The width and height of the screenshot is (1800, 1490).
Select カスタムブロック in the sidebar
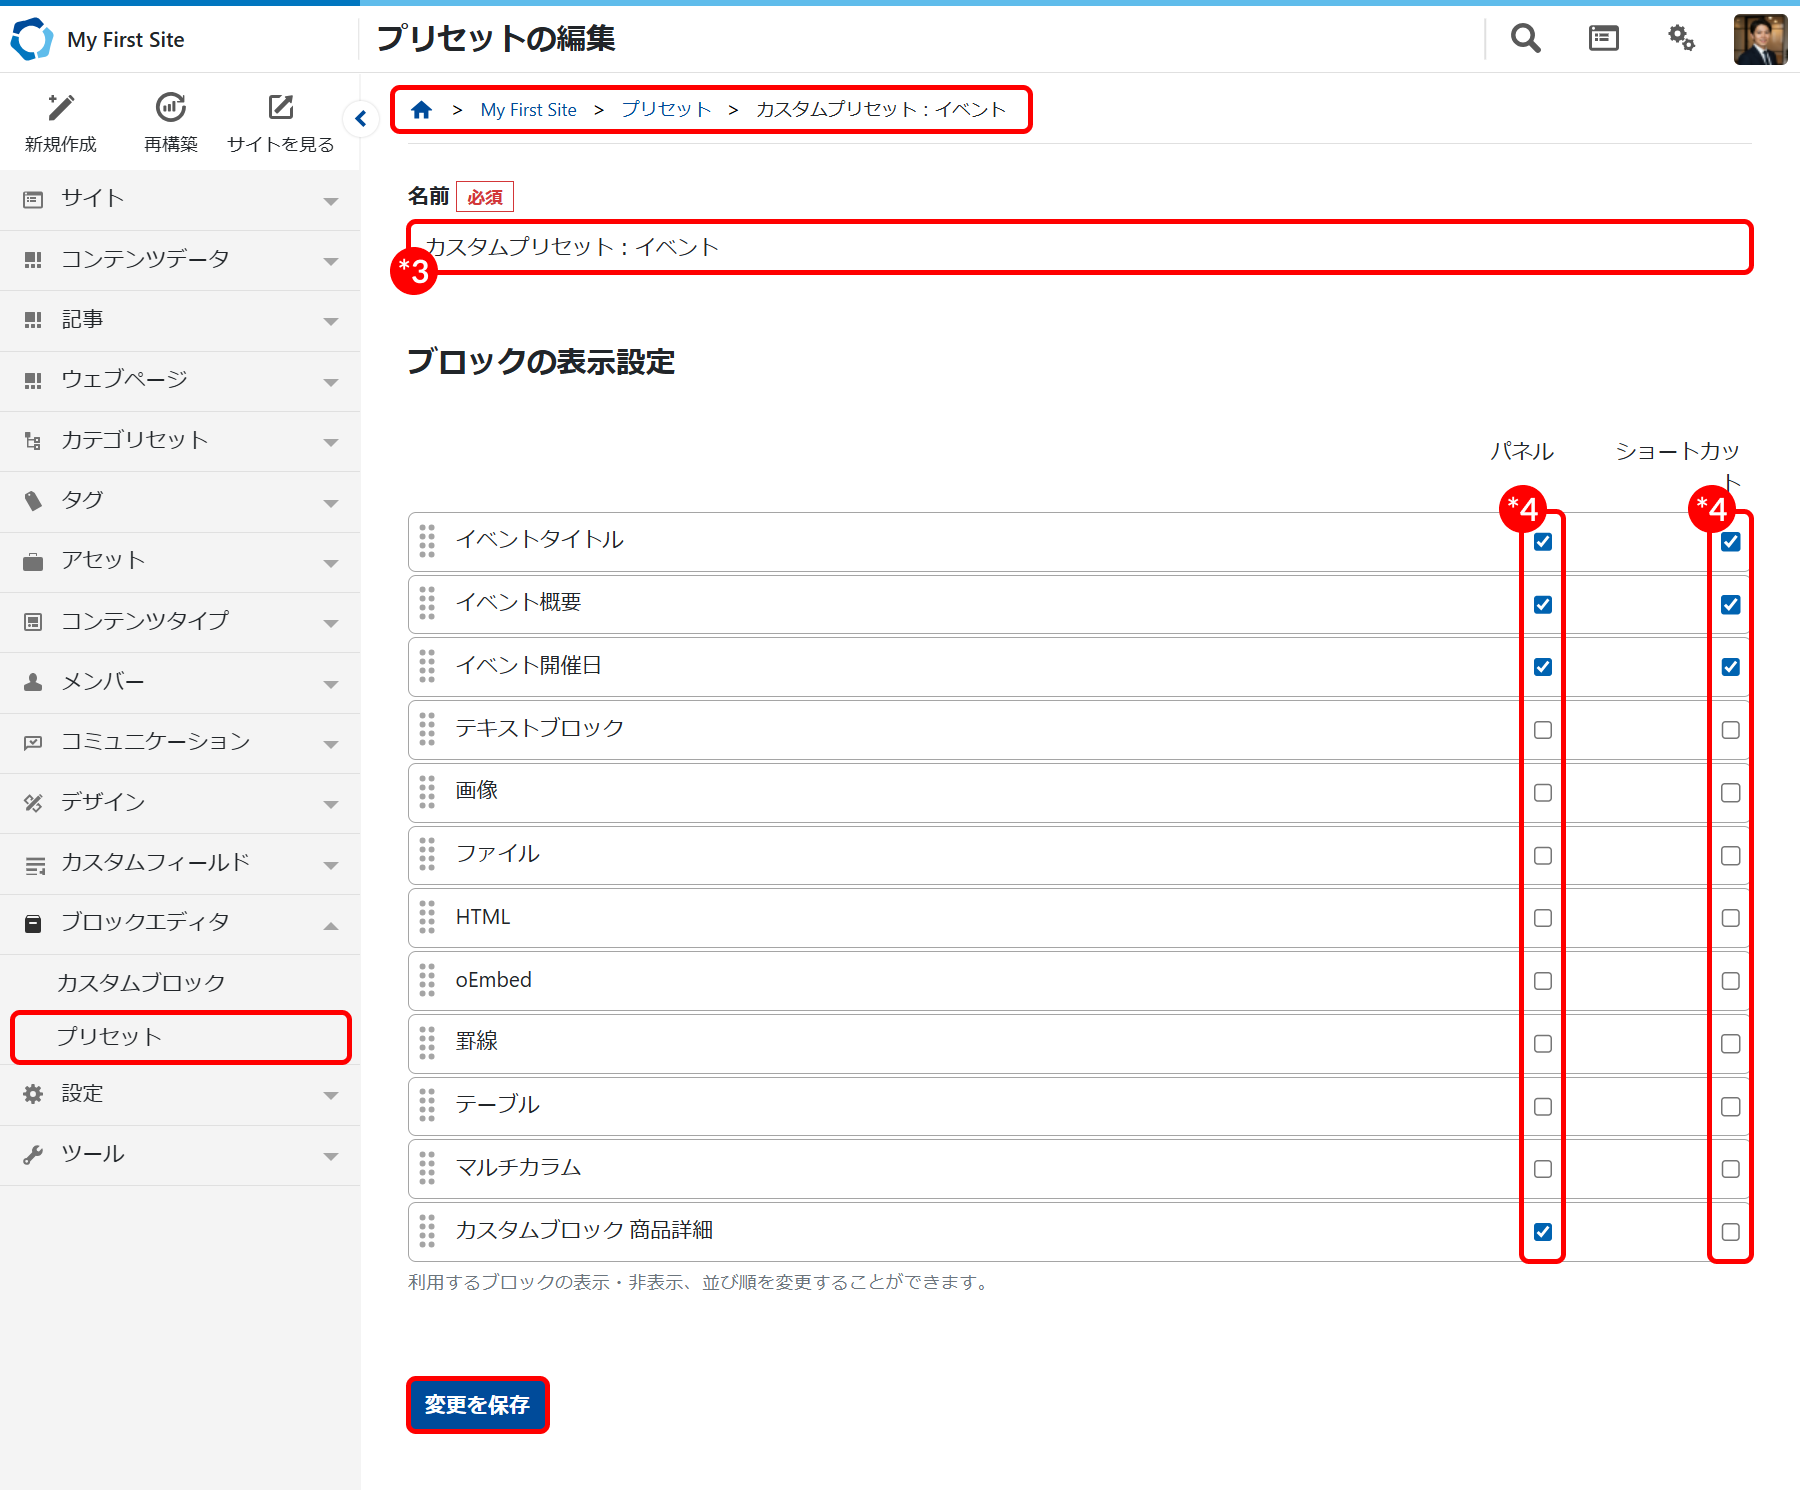pos(141,983)
